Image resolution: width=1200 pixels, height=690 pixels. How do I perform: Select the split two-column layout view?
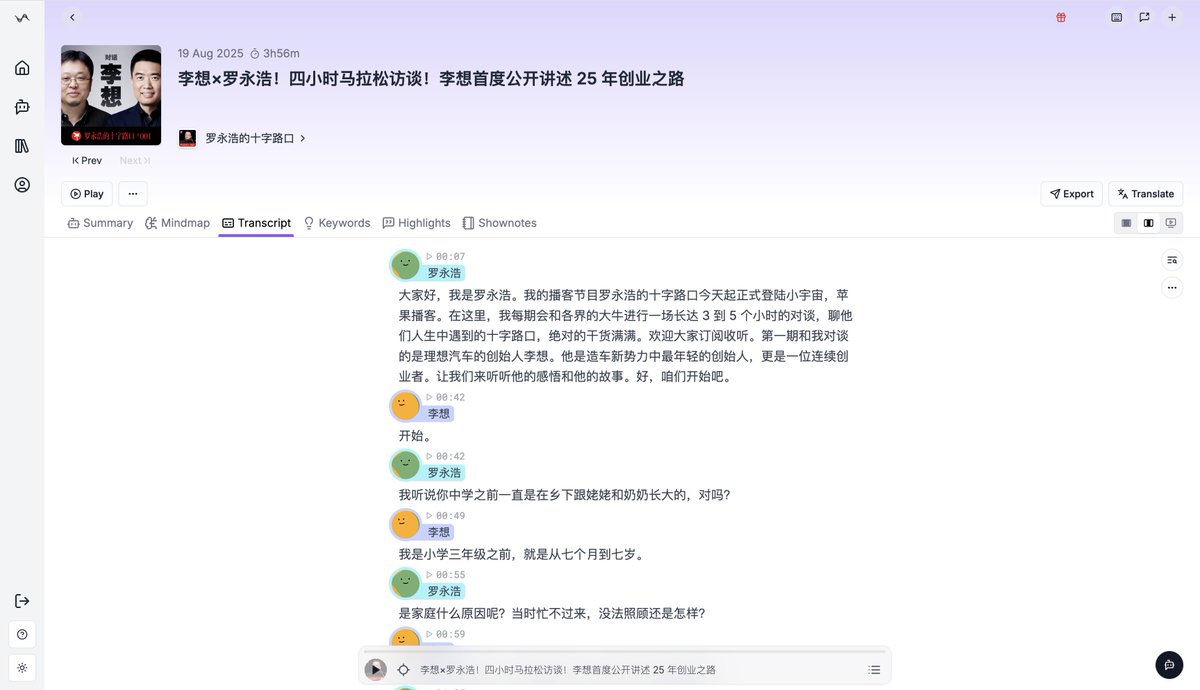click(x=1148, y=223)
